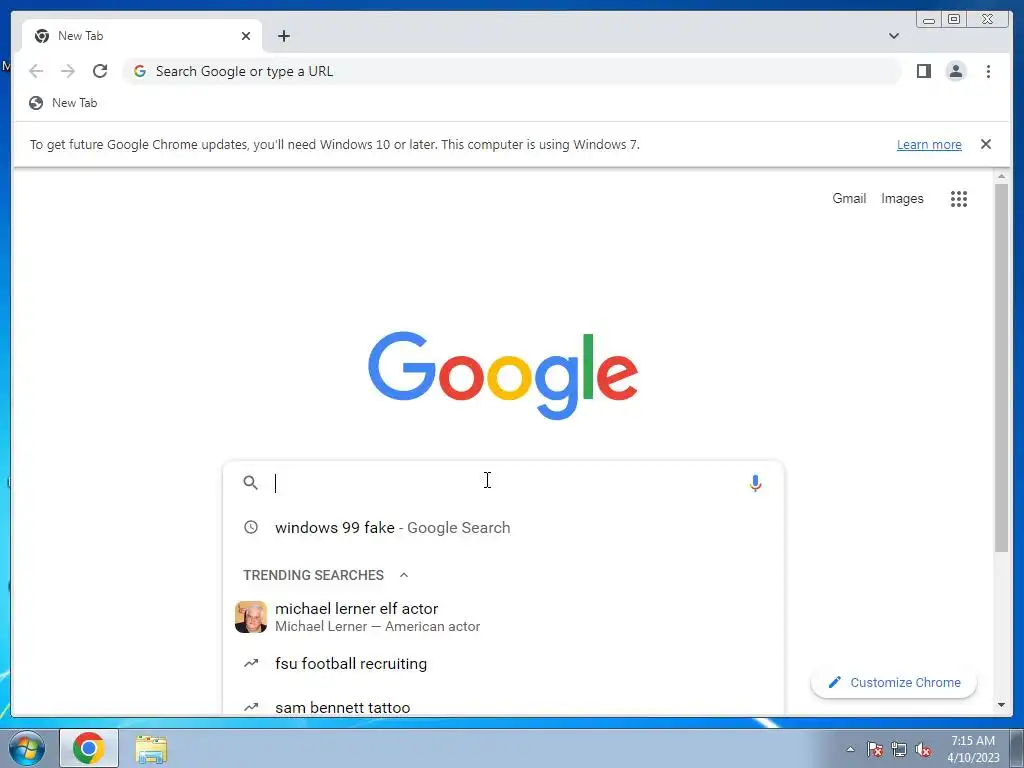This screenshot has height=768, width=1024.
Task: Open the Google apps grid
Action: [x=959, y=199]
